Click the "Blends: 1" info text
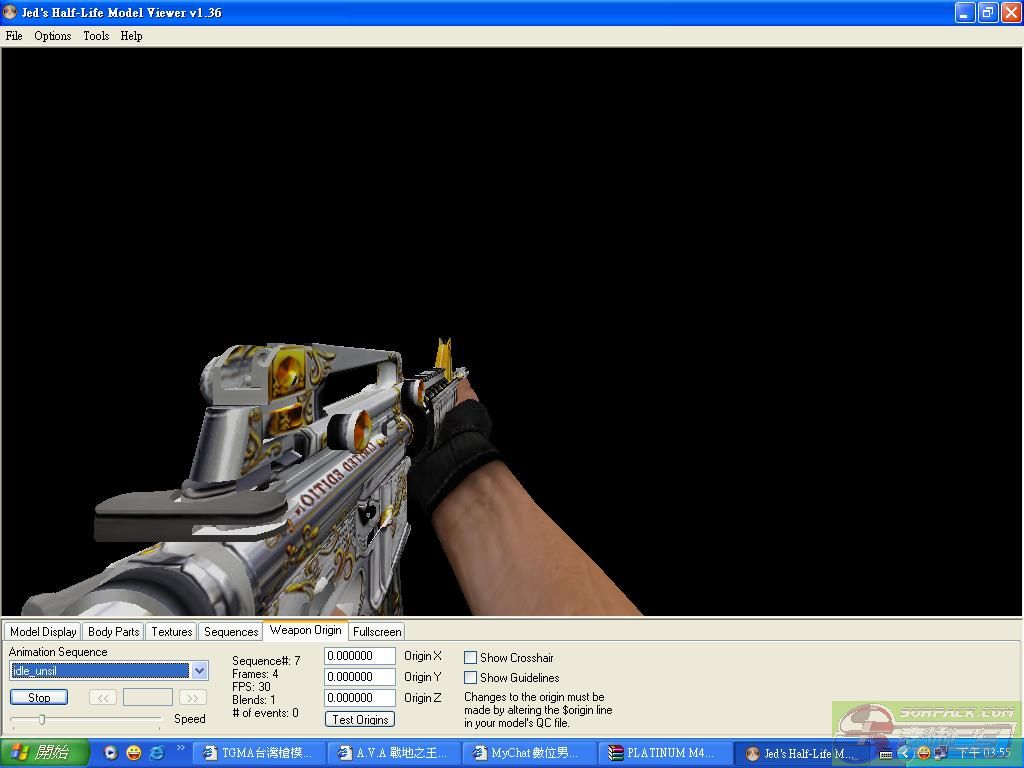The width and height of the screenshot is (1024, 768). 254,700
